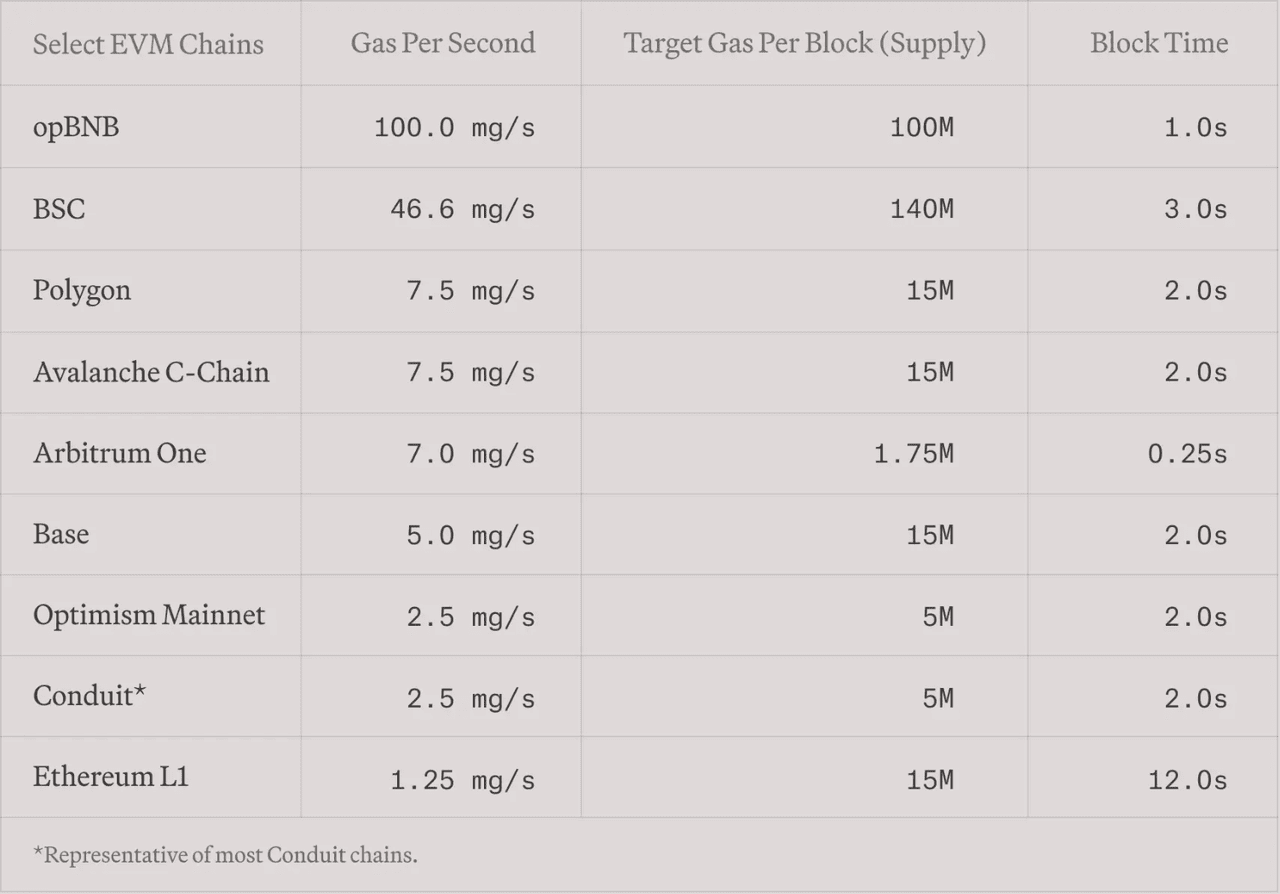Click the 1.25 mg/s gas per second value
Viewport: 1280px width, 894px height.
point(462,780)
